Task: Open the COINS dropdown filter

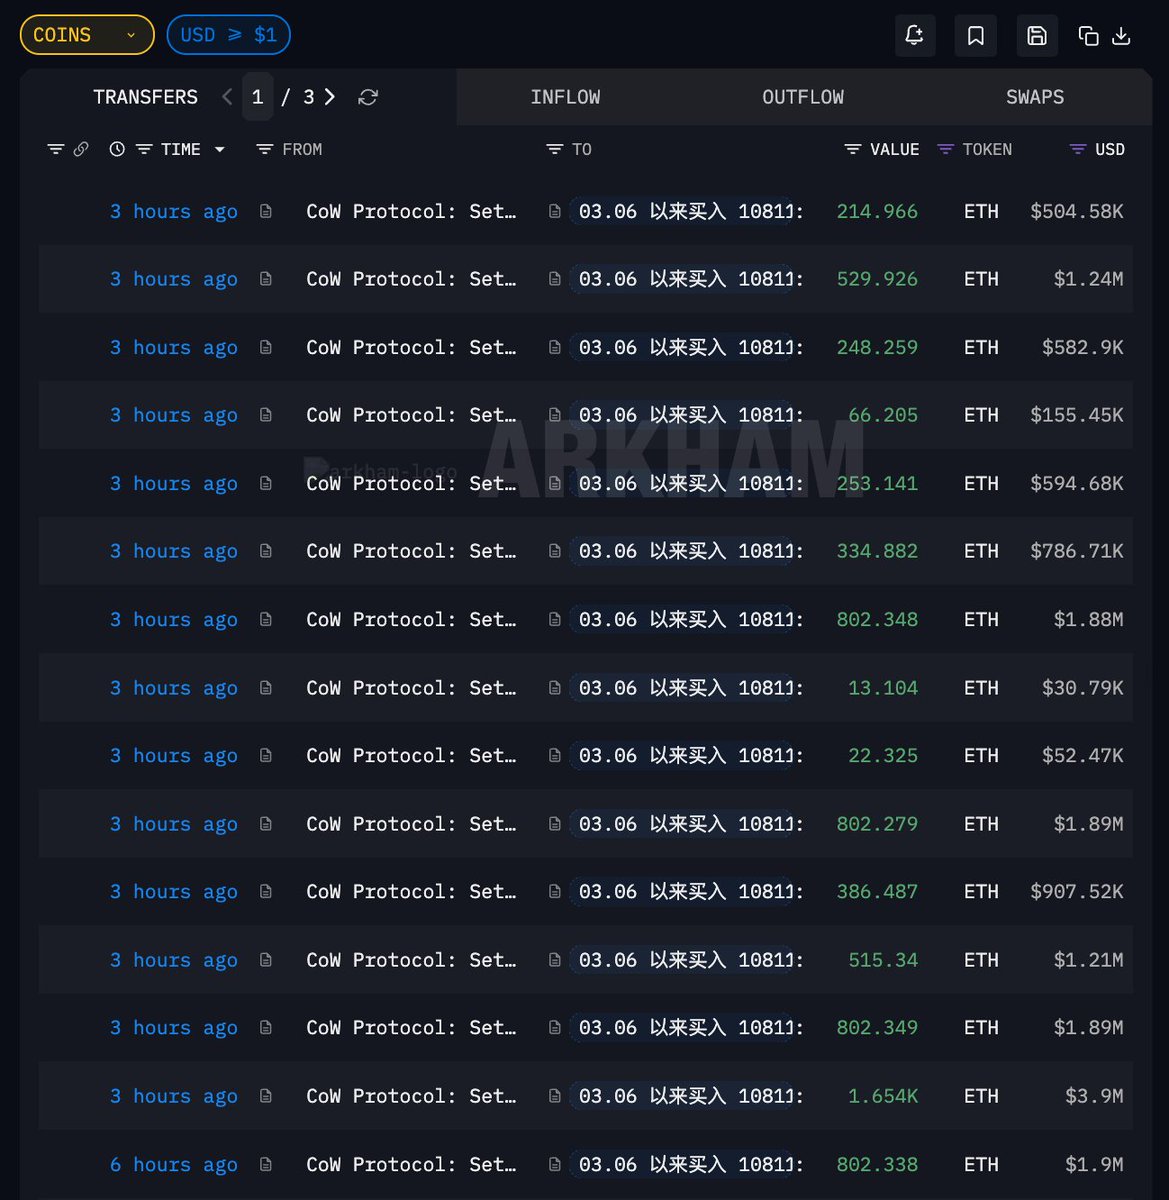Action: pyautogui.click(x=87, y=35)
